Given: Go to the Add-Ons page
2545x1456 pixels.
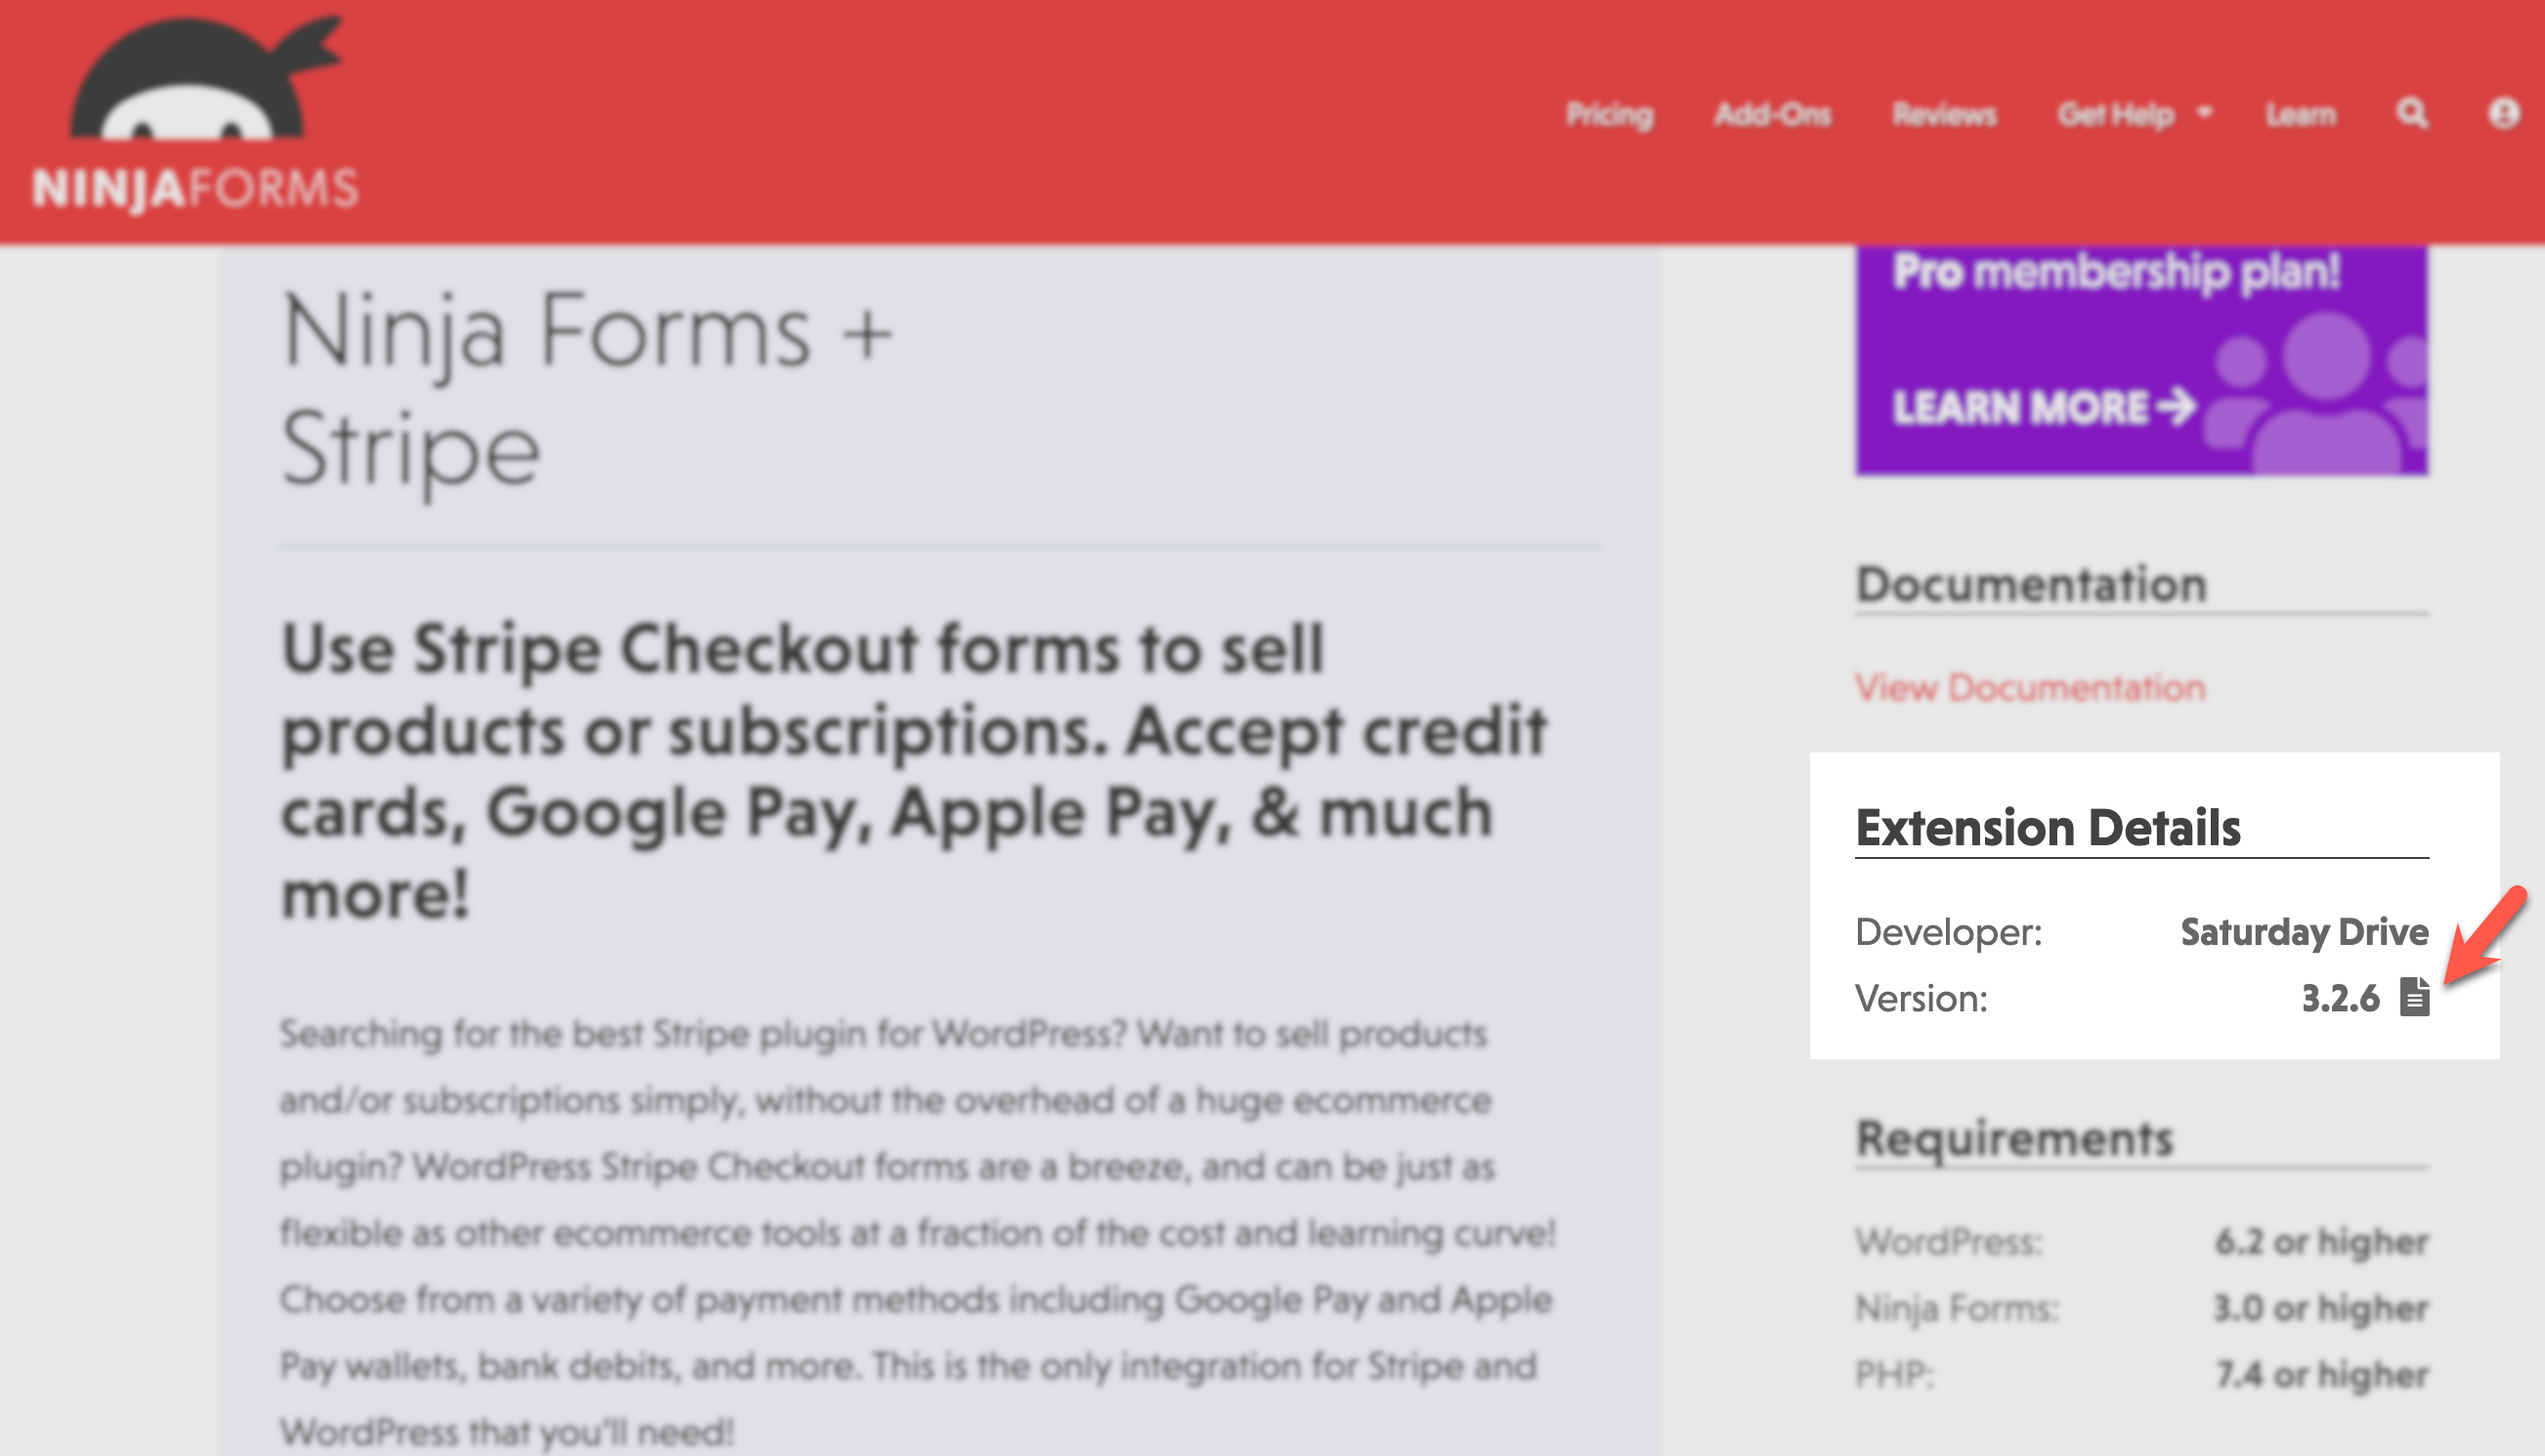Looking at the screenshot, I should pyautogui.click(x=1773, y=115).
